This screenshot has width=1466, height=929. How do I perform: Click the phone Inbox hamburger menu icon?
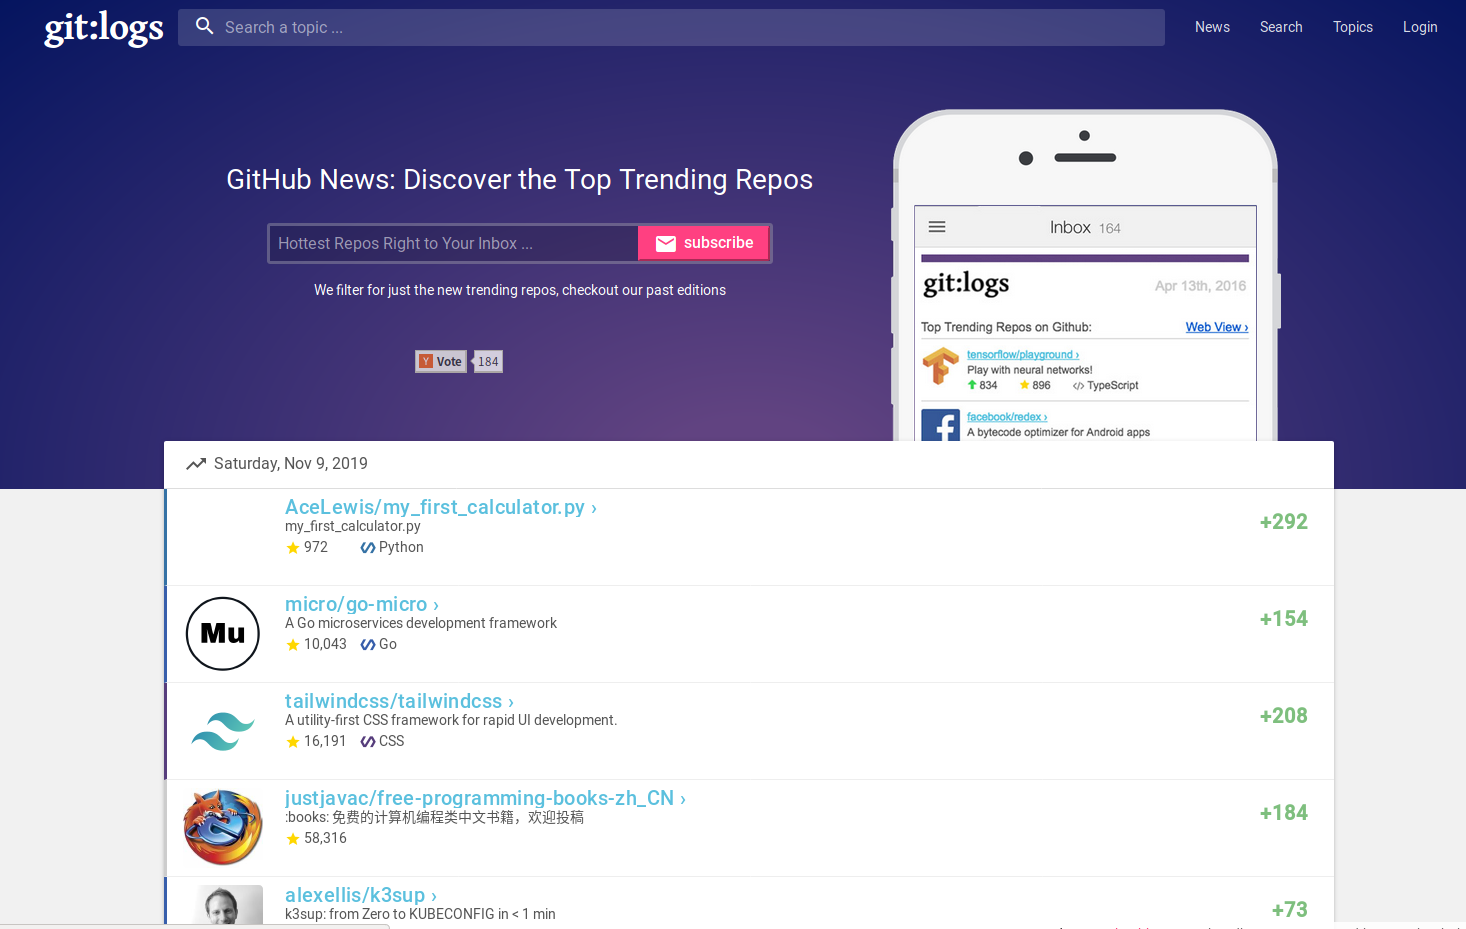937,227
